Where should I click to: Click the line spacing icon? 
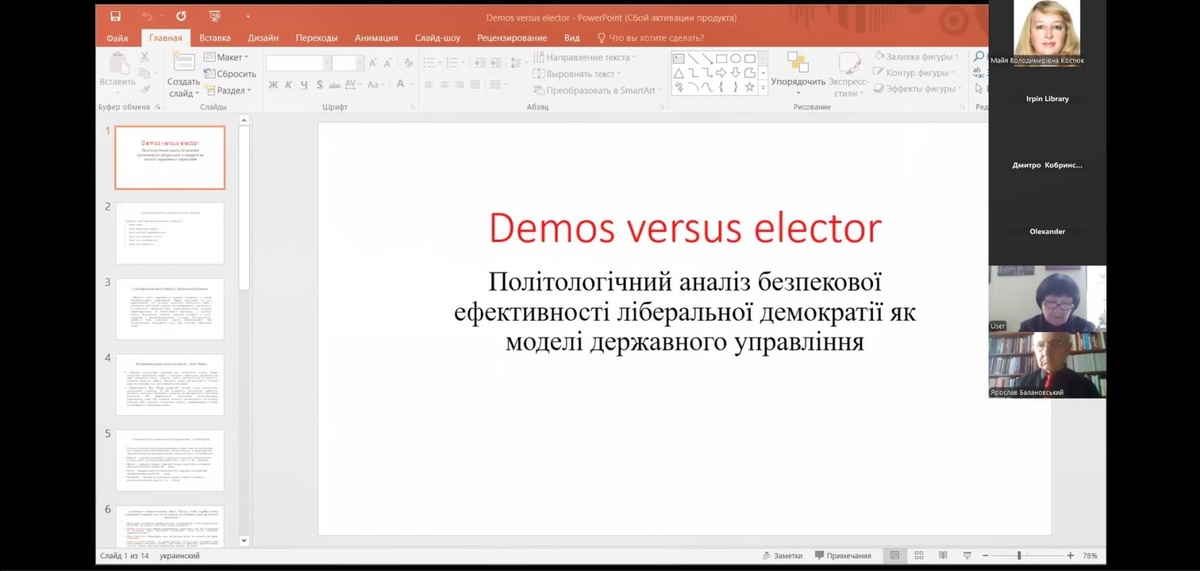(x=517, y=62)
